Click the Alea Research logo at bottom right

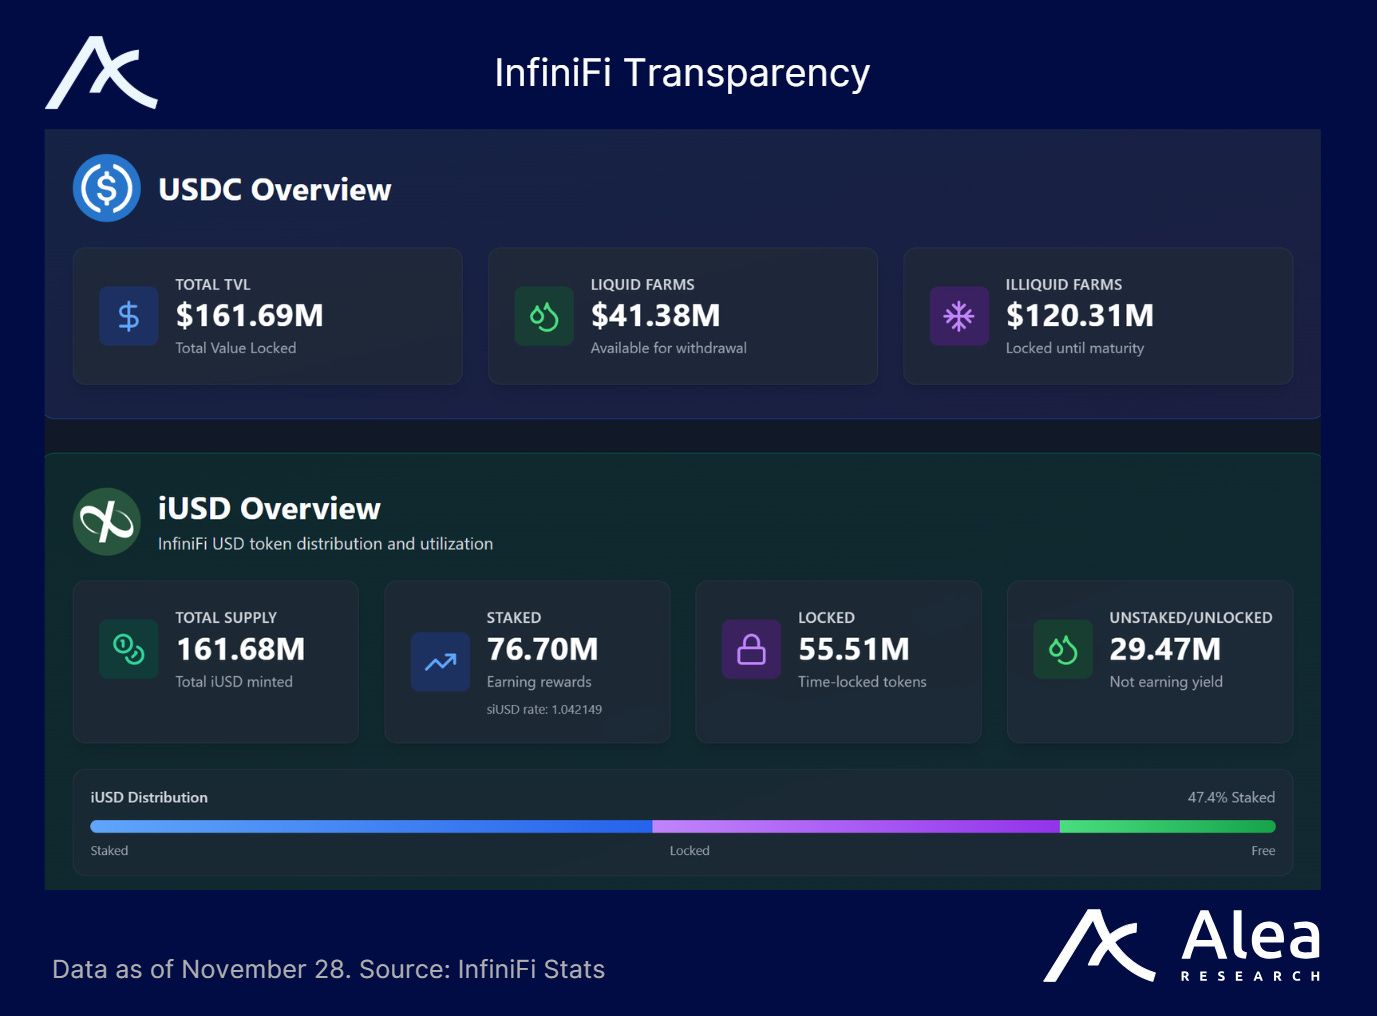(1183, 946)
